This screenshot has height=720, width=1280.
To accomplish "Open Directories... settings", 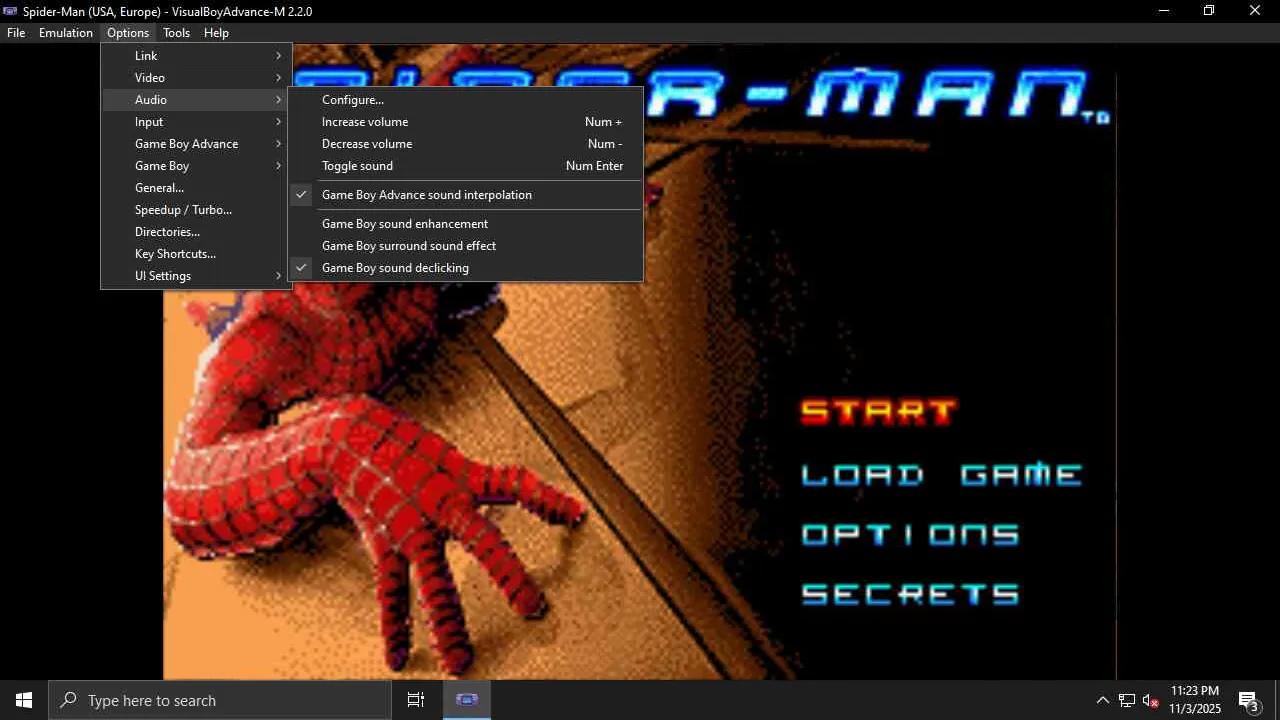I will point(196,232).
